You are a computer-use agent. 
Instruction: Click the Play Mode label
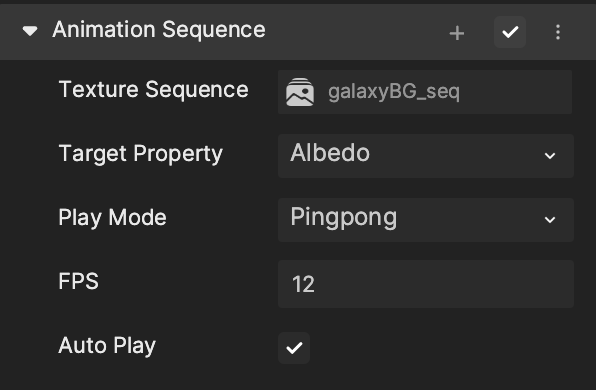coord(113,218)
